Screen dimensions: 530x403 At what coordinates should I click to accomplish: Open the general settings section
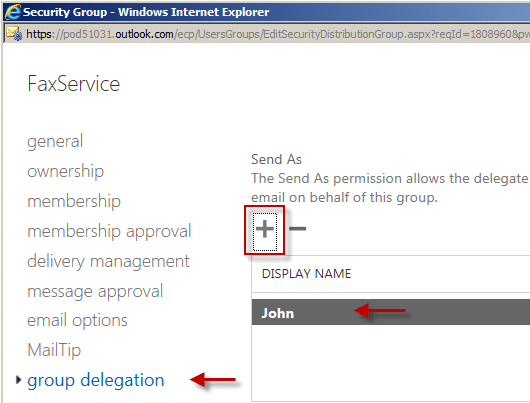click(55, 141)
